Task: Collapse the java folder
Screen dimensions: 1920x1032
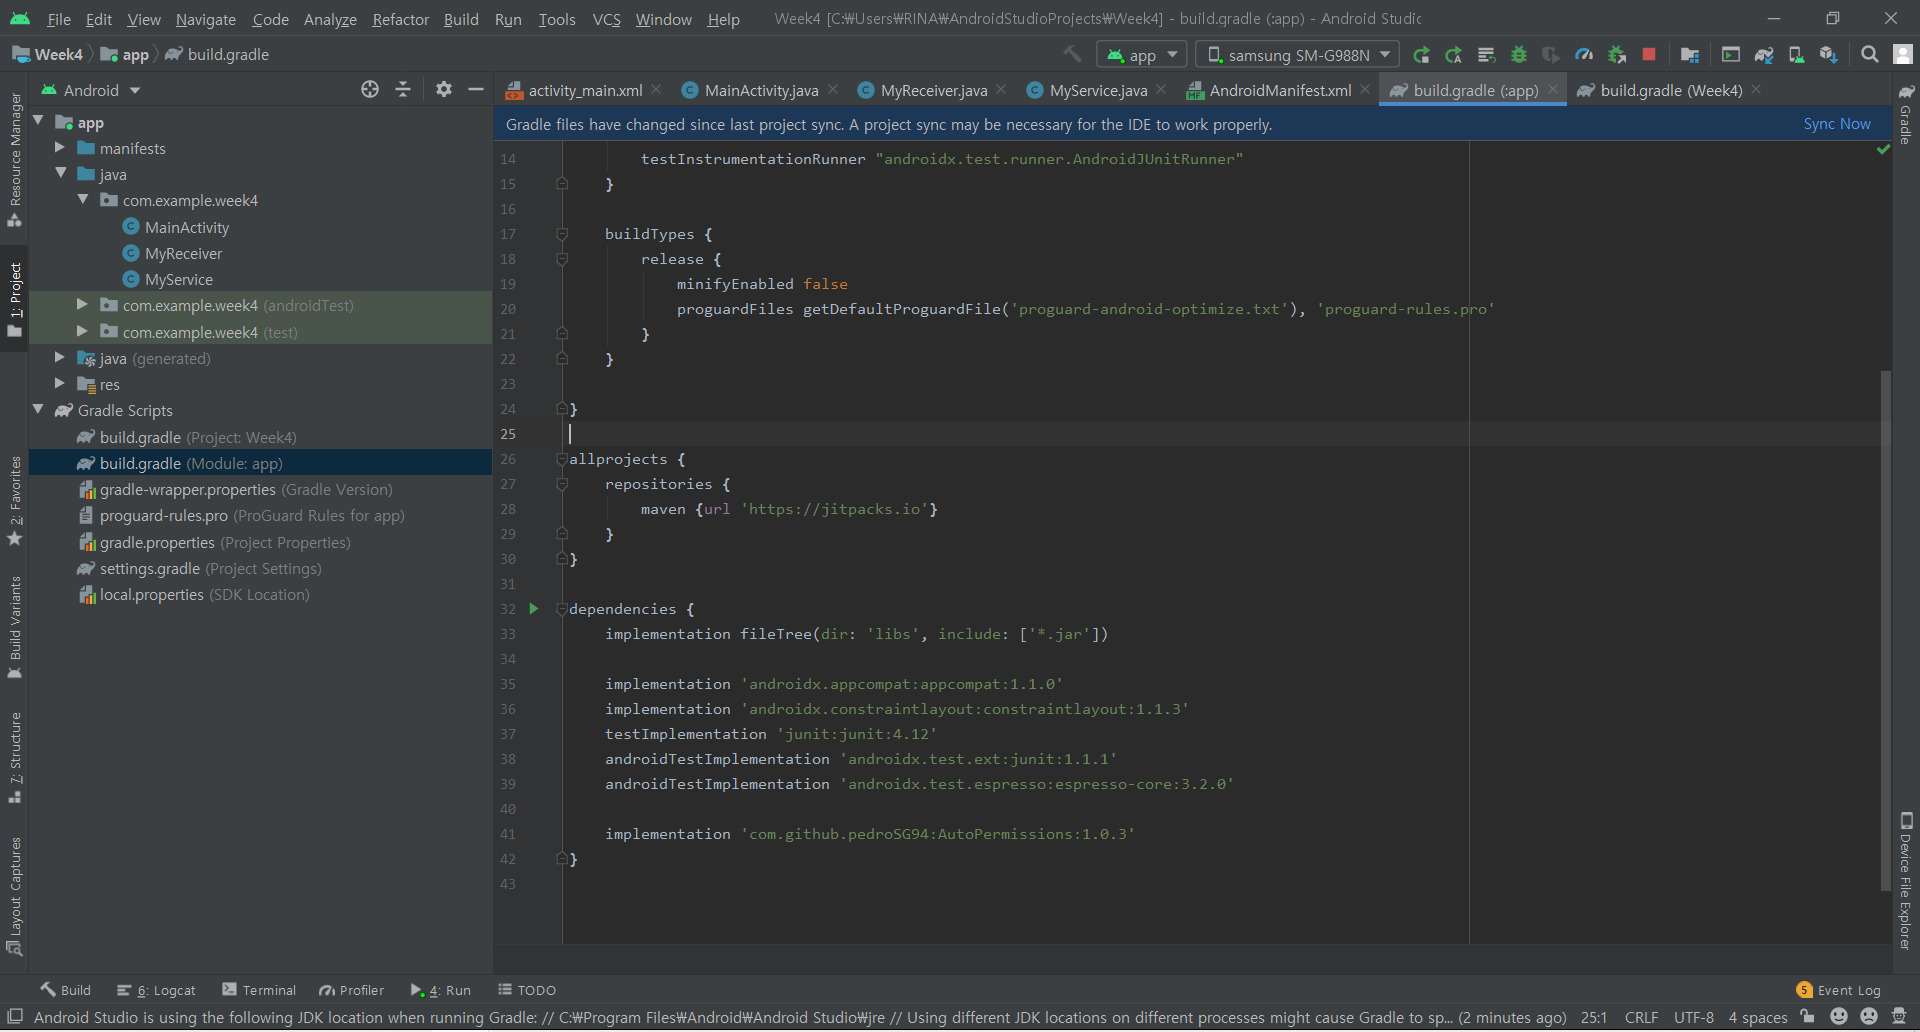Action: coord(60,173)
